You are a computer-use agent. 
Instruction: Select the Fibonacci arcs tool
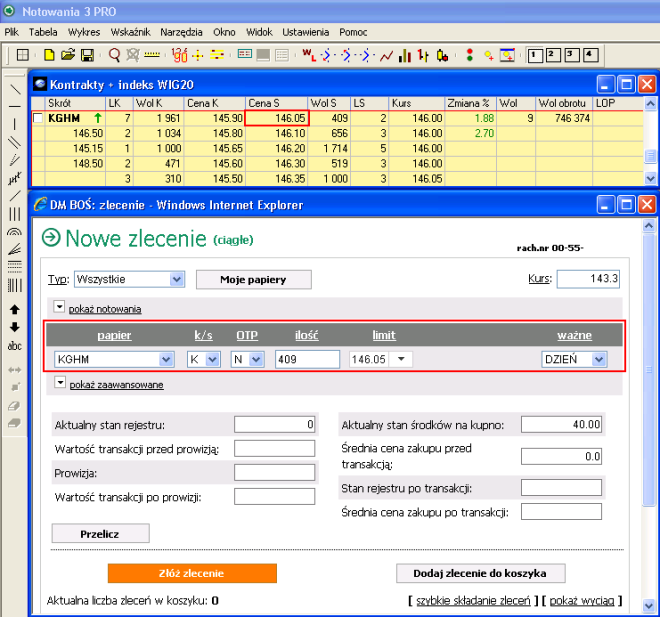coord(15,232)
